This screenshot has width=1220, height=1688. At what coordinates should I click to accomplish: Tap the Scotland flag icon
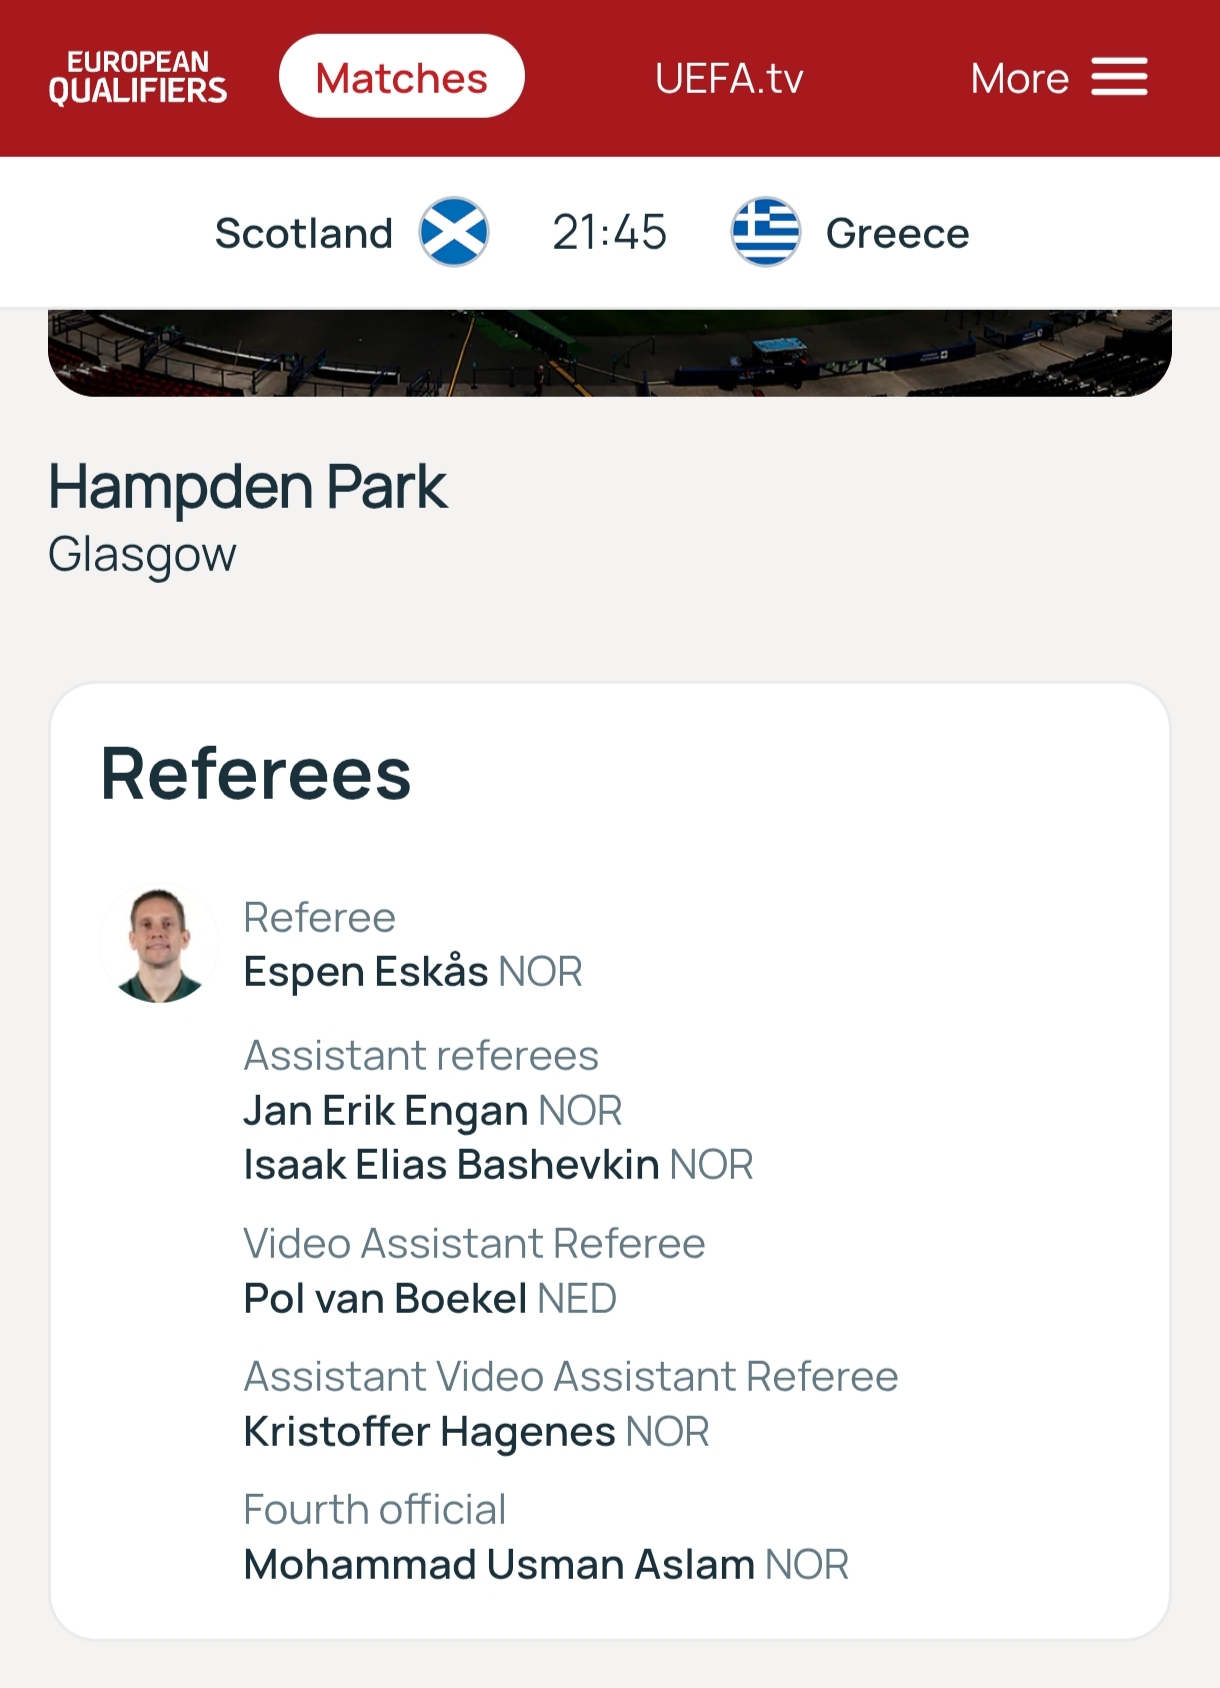click(454, 232)
